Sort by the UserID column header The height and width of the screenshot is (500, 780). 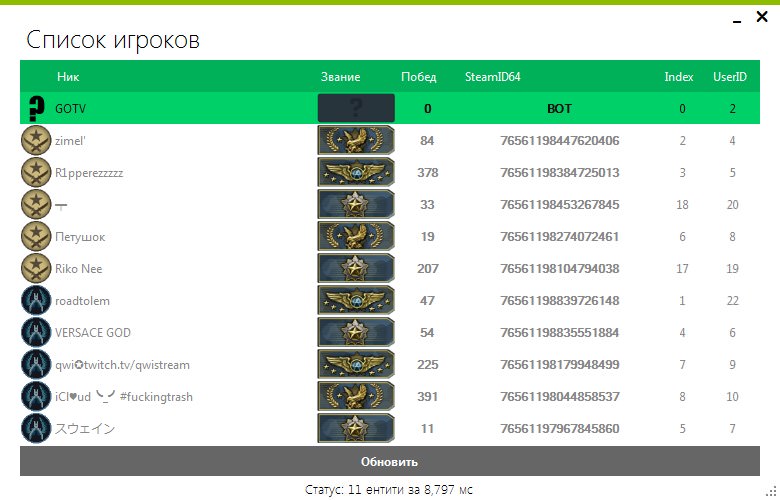pos(730,77)
